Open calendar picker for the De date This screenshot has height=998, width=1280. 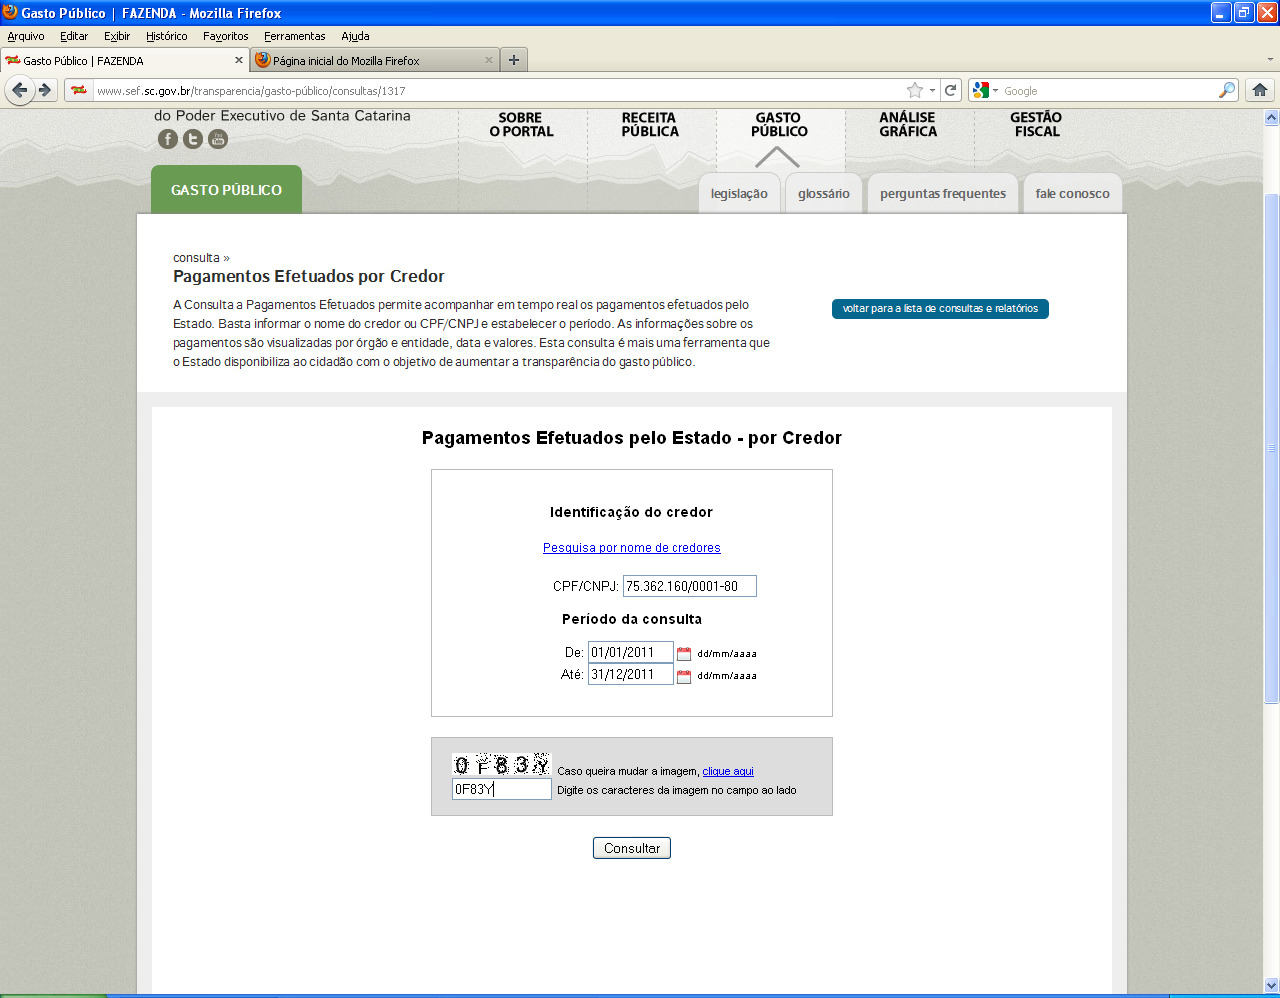point(684,654)
